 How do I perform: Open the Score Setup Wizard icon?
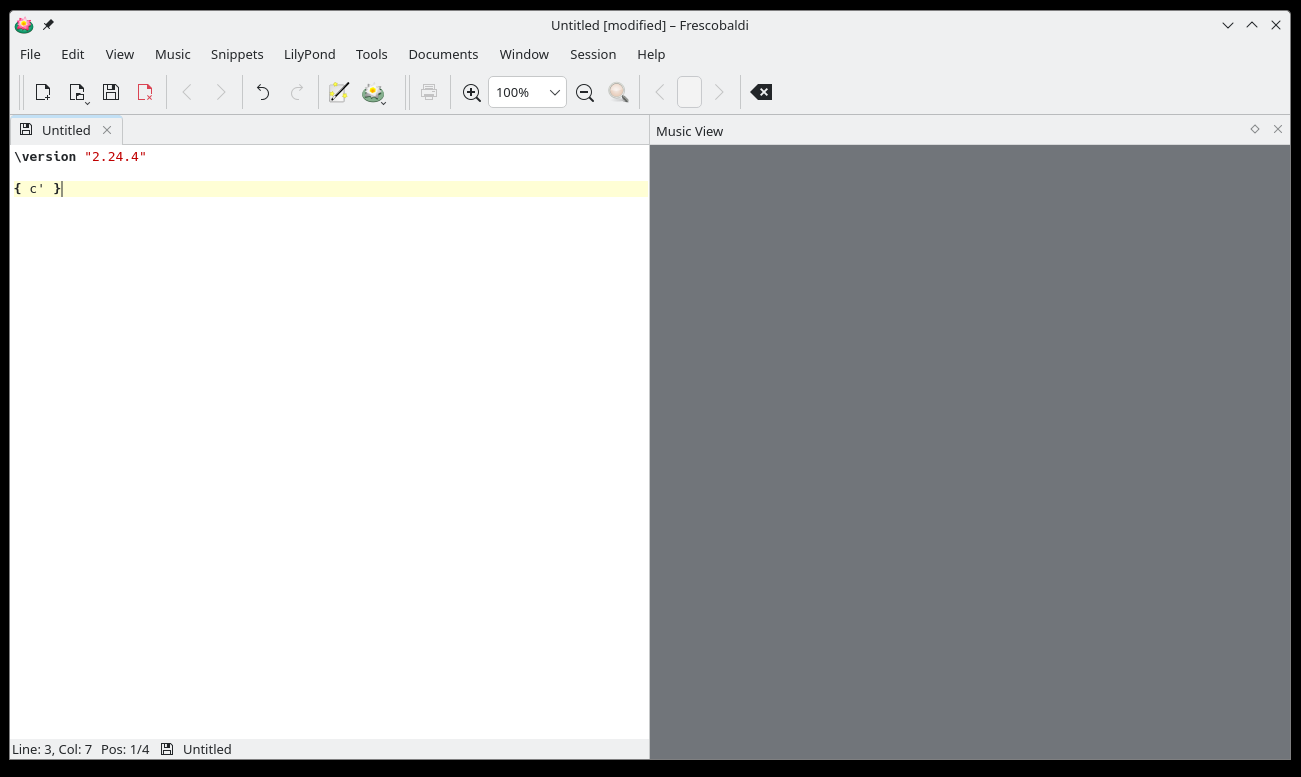click(x=339, y=92)
